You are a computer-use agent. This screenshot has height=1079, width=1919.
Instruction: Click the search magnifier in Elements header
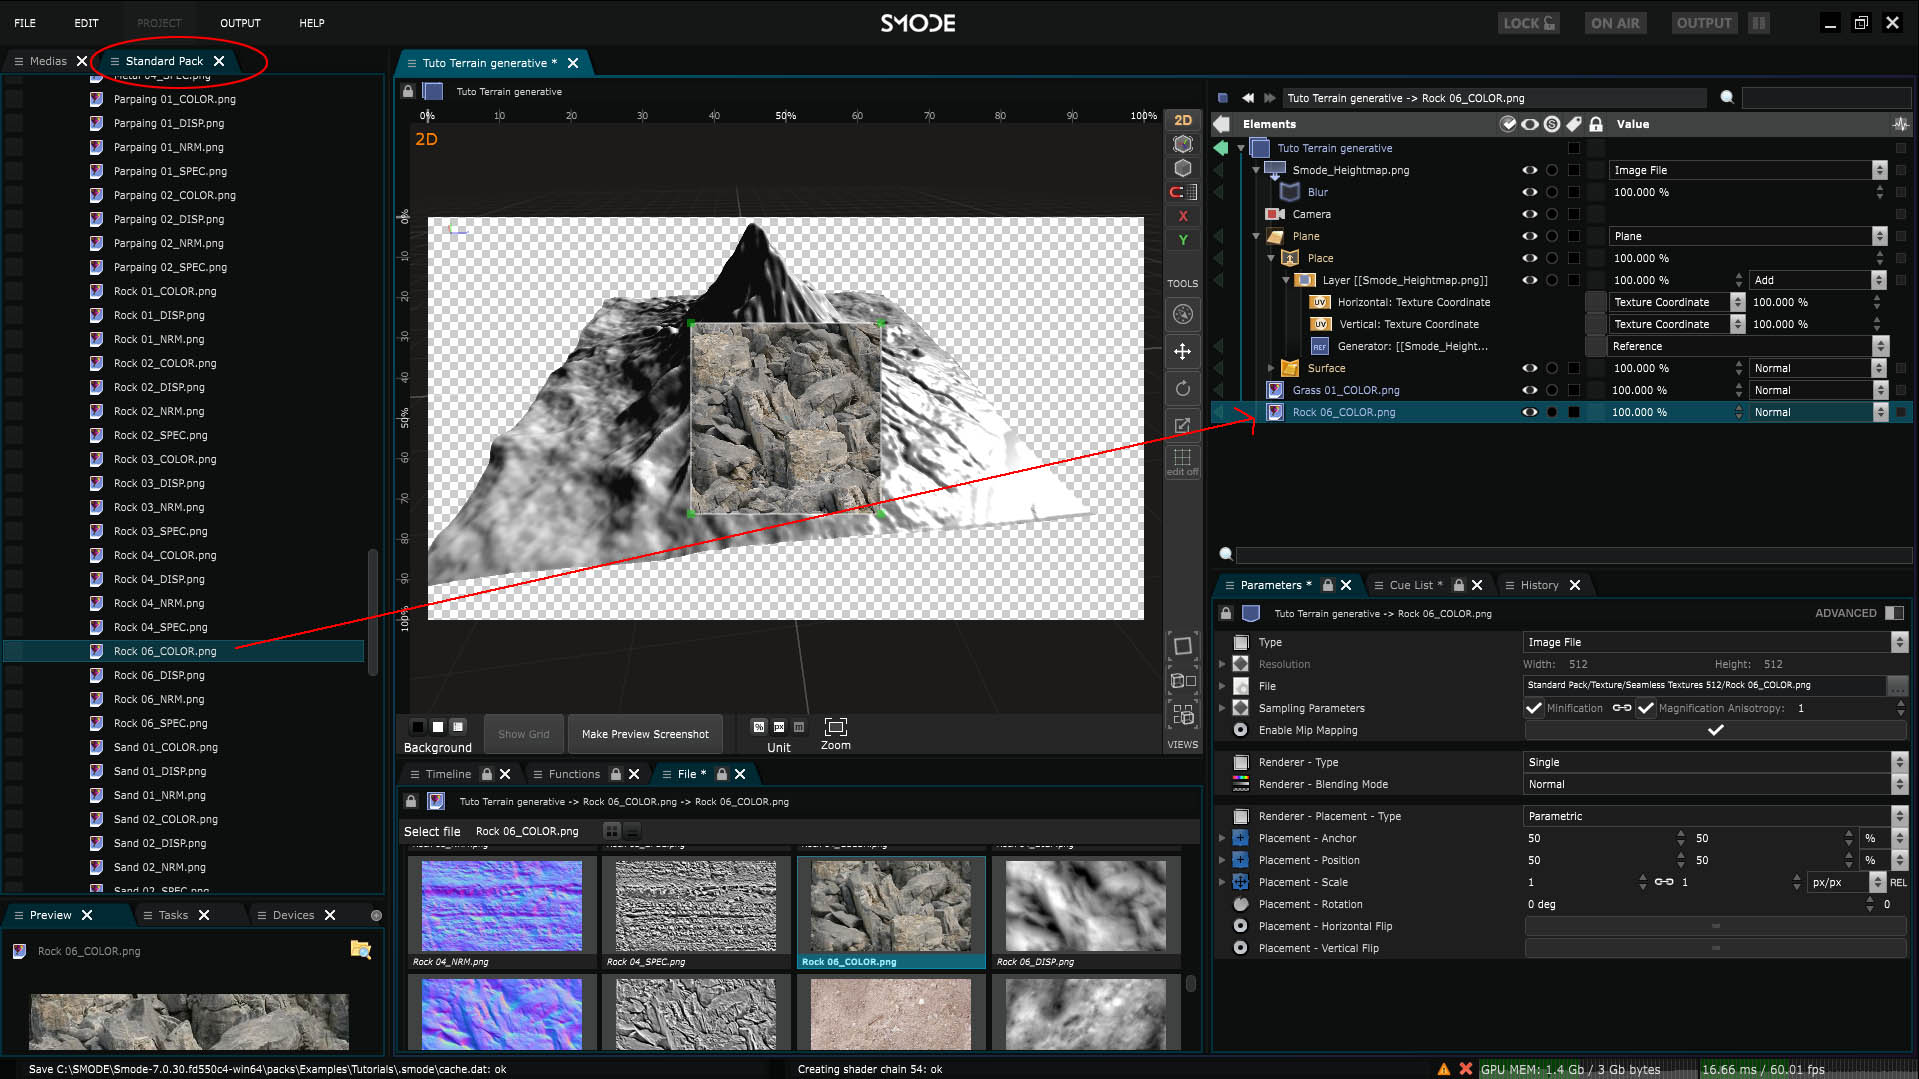pos(1726,98)
